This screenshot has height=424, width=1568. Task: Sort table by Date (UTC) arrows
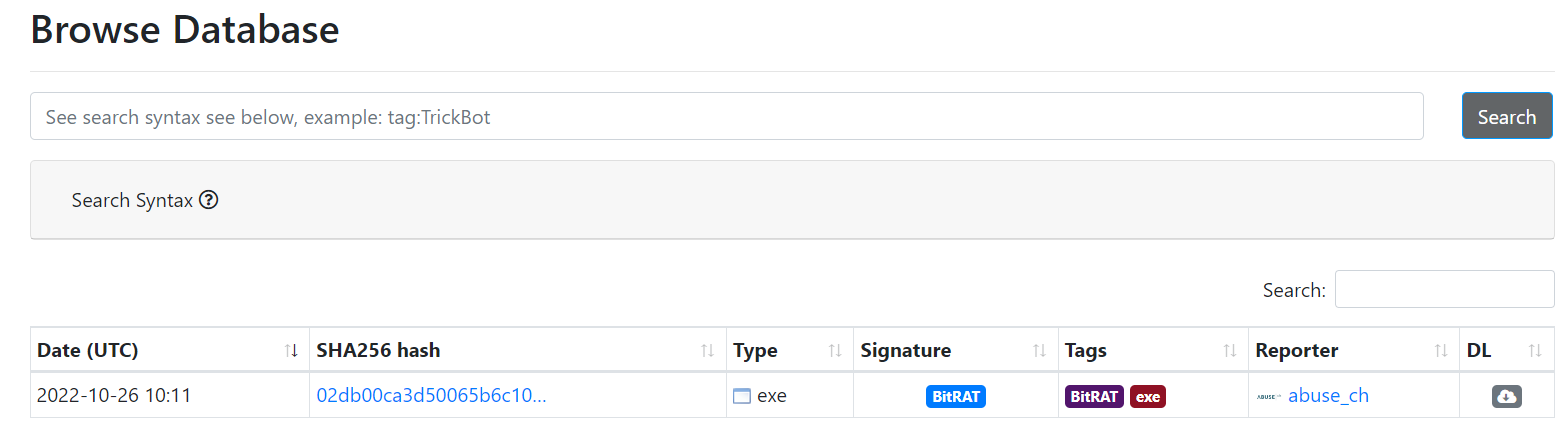[291, 350]
